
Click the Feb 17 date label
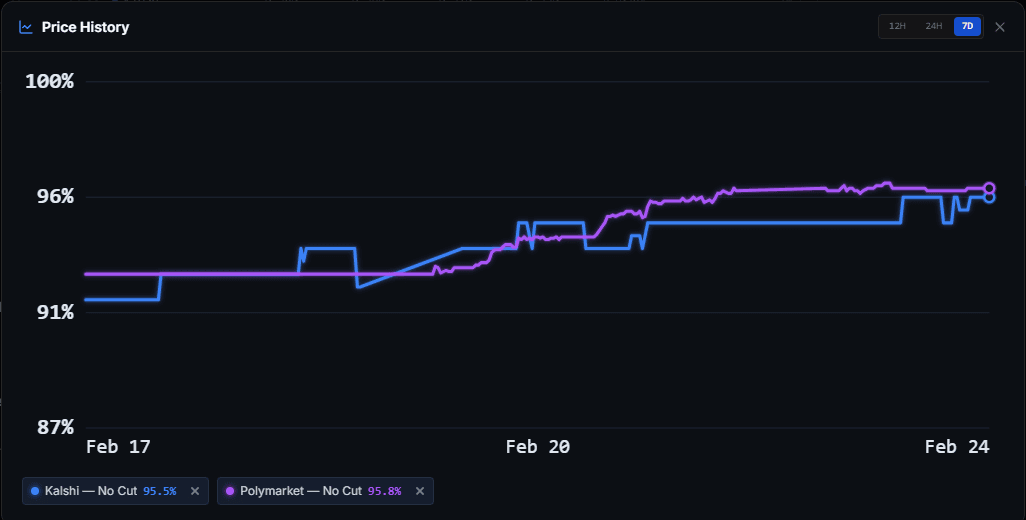(118, 447)
